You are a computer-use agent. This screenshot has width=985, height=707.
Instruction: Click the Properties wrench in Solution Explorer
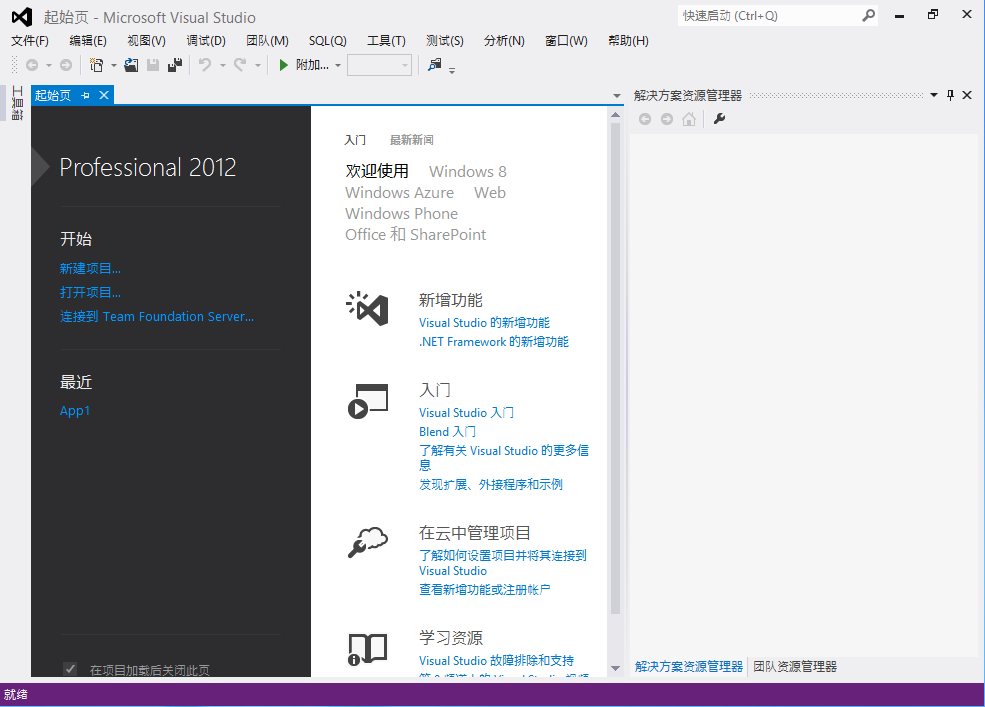pos(719,119)
